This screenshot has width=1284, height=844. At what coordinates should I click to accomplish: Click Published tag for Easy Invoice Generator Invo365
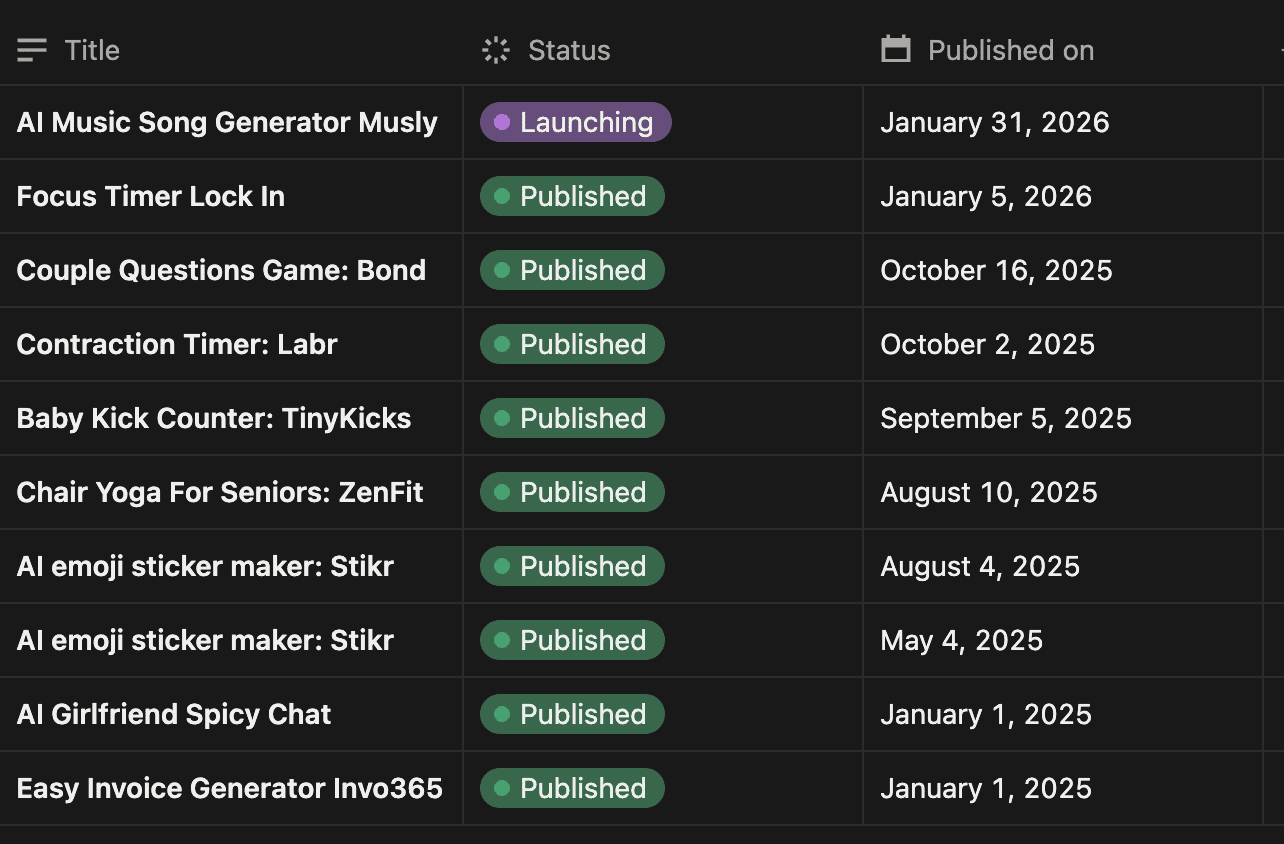(572, 788)
